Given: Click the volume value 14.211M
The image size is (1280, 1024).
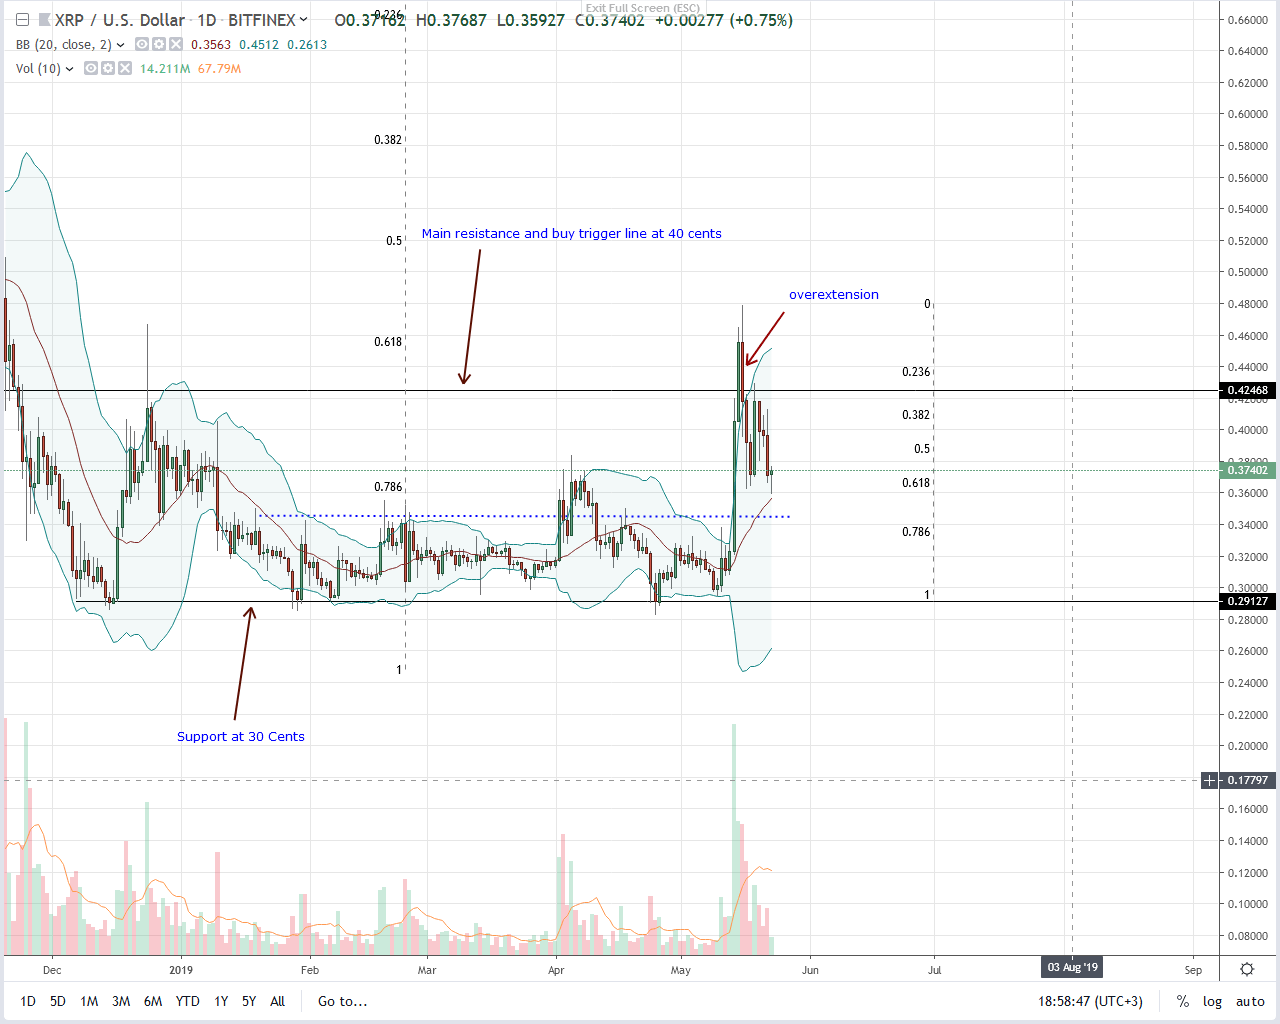Looking at the screenshot, I should tap(165, 69).
